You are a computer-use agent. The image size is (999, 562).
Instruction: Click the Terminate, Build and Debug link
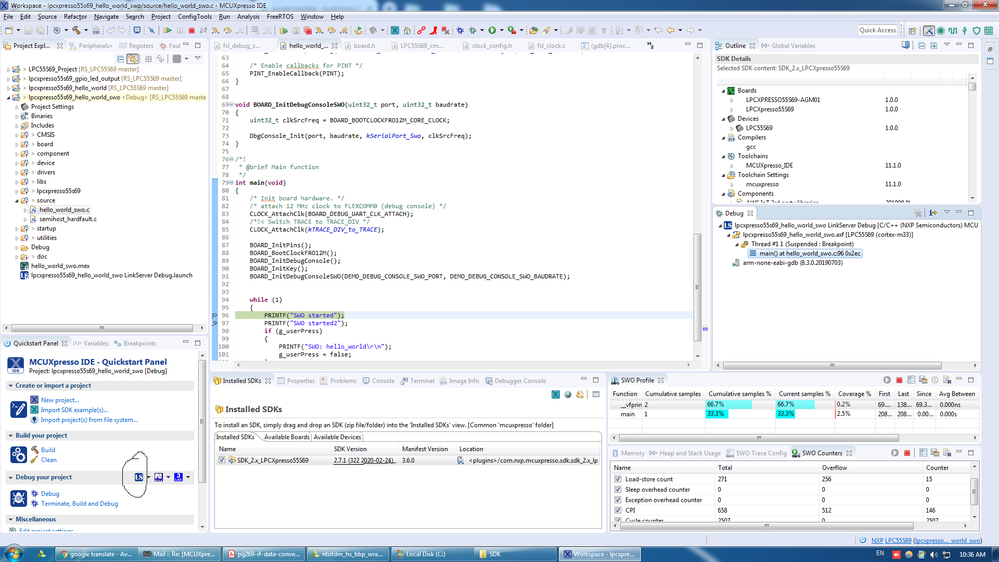coord(79,504)
